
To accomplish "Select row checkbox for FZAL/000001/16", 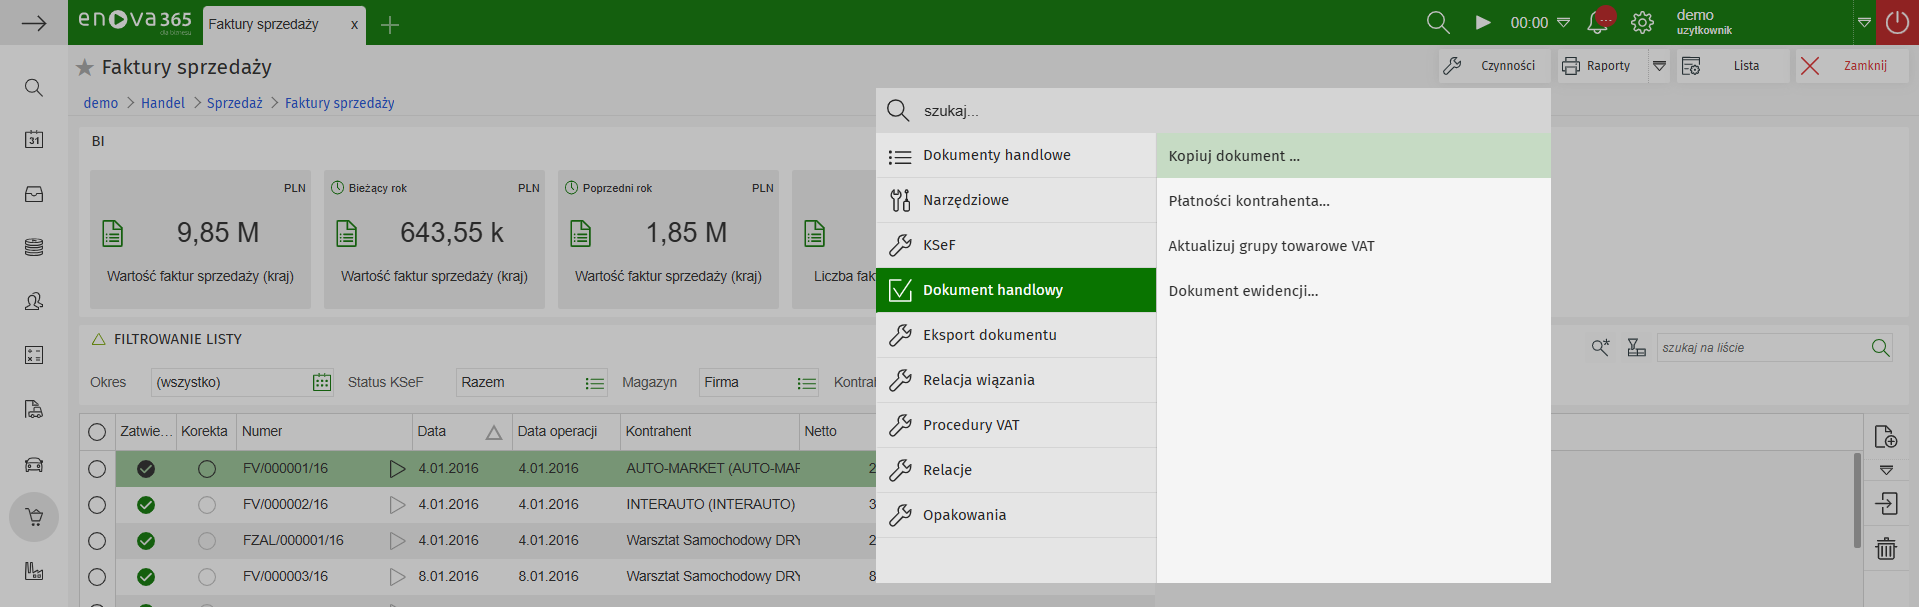I will click(97, 541).
